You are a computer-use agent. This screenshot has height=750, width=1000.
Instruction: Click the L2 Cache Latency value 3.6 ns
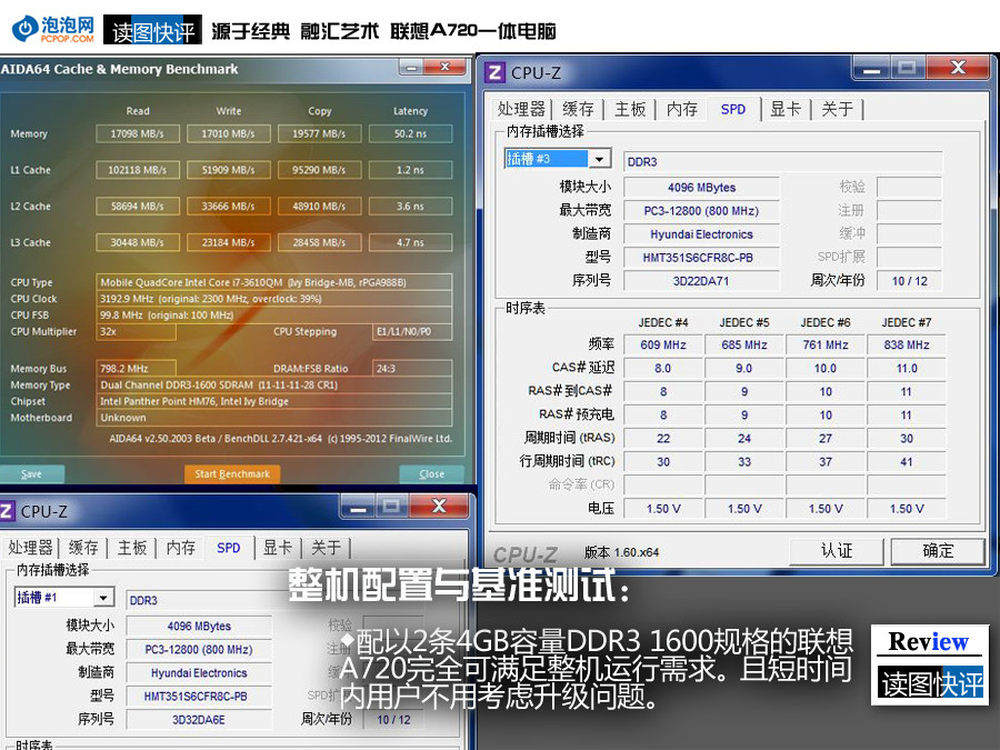[x=410, y=207]
